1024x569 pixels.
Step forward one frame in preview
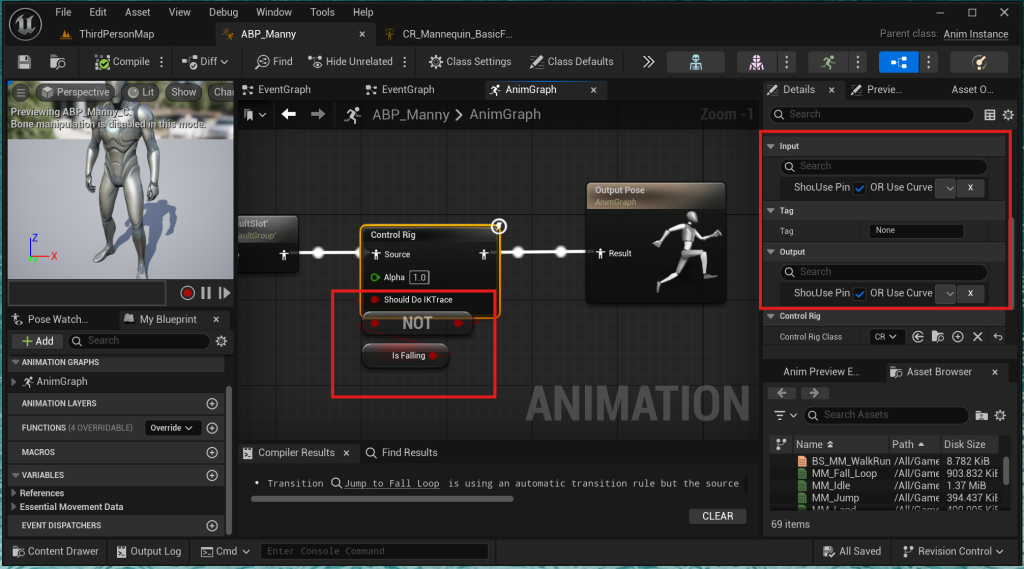(225, 293)
